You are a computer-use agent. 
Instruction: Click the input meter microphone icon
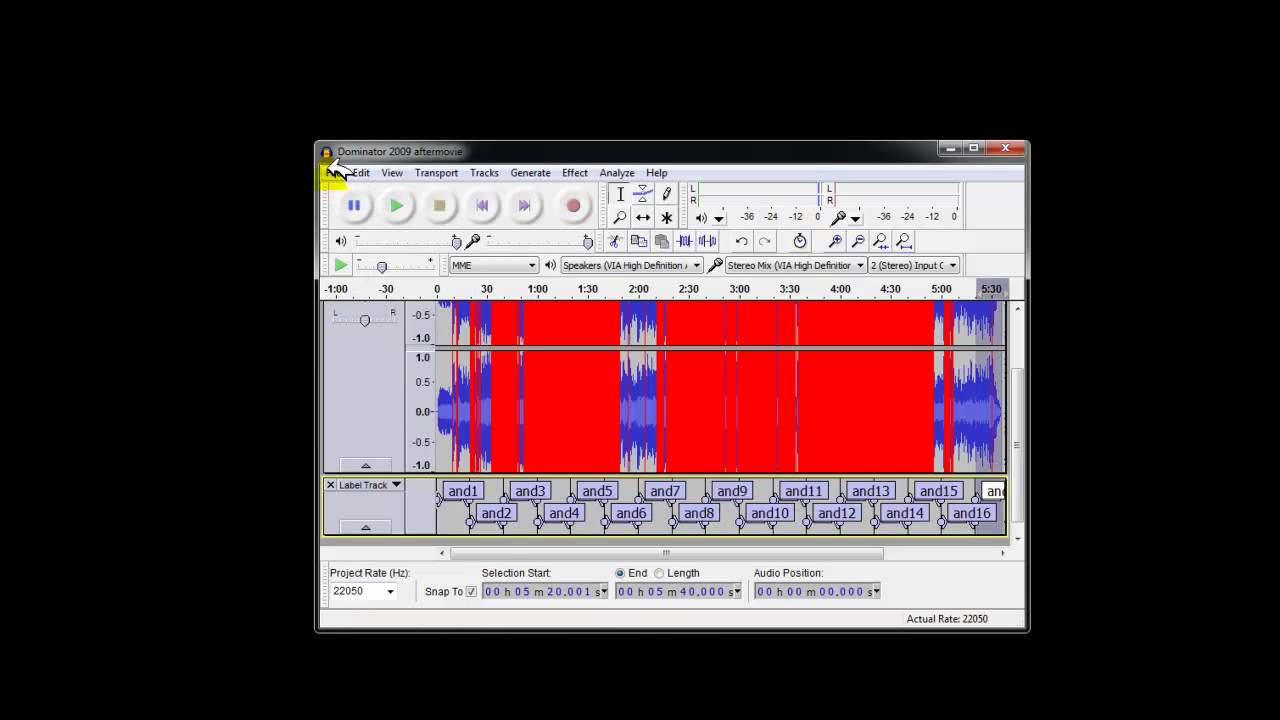838,217
